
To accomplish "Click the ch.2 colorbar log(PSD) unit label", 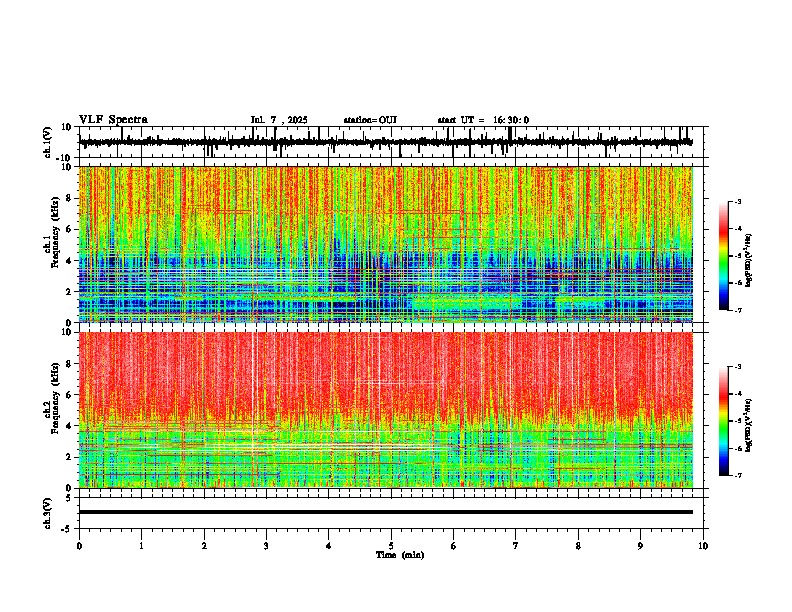I will tap(750, 424).
